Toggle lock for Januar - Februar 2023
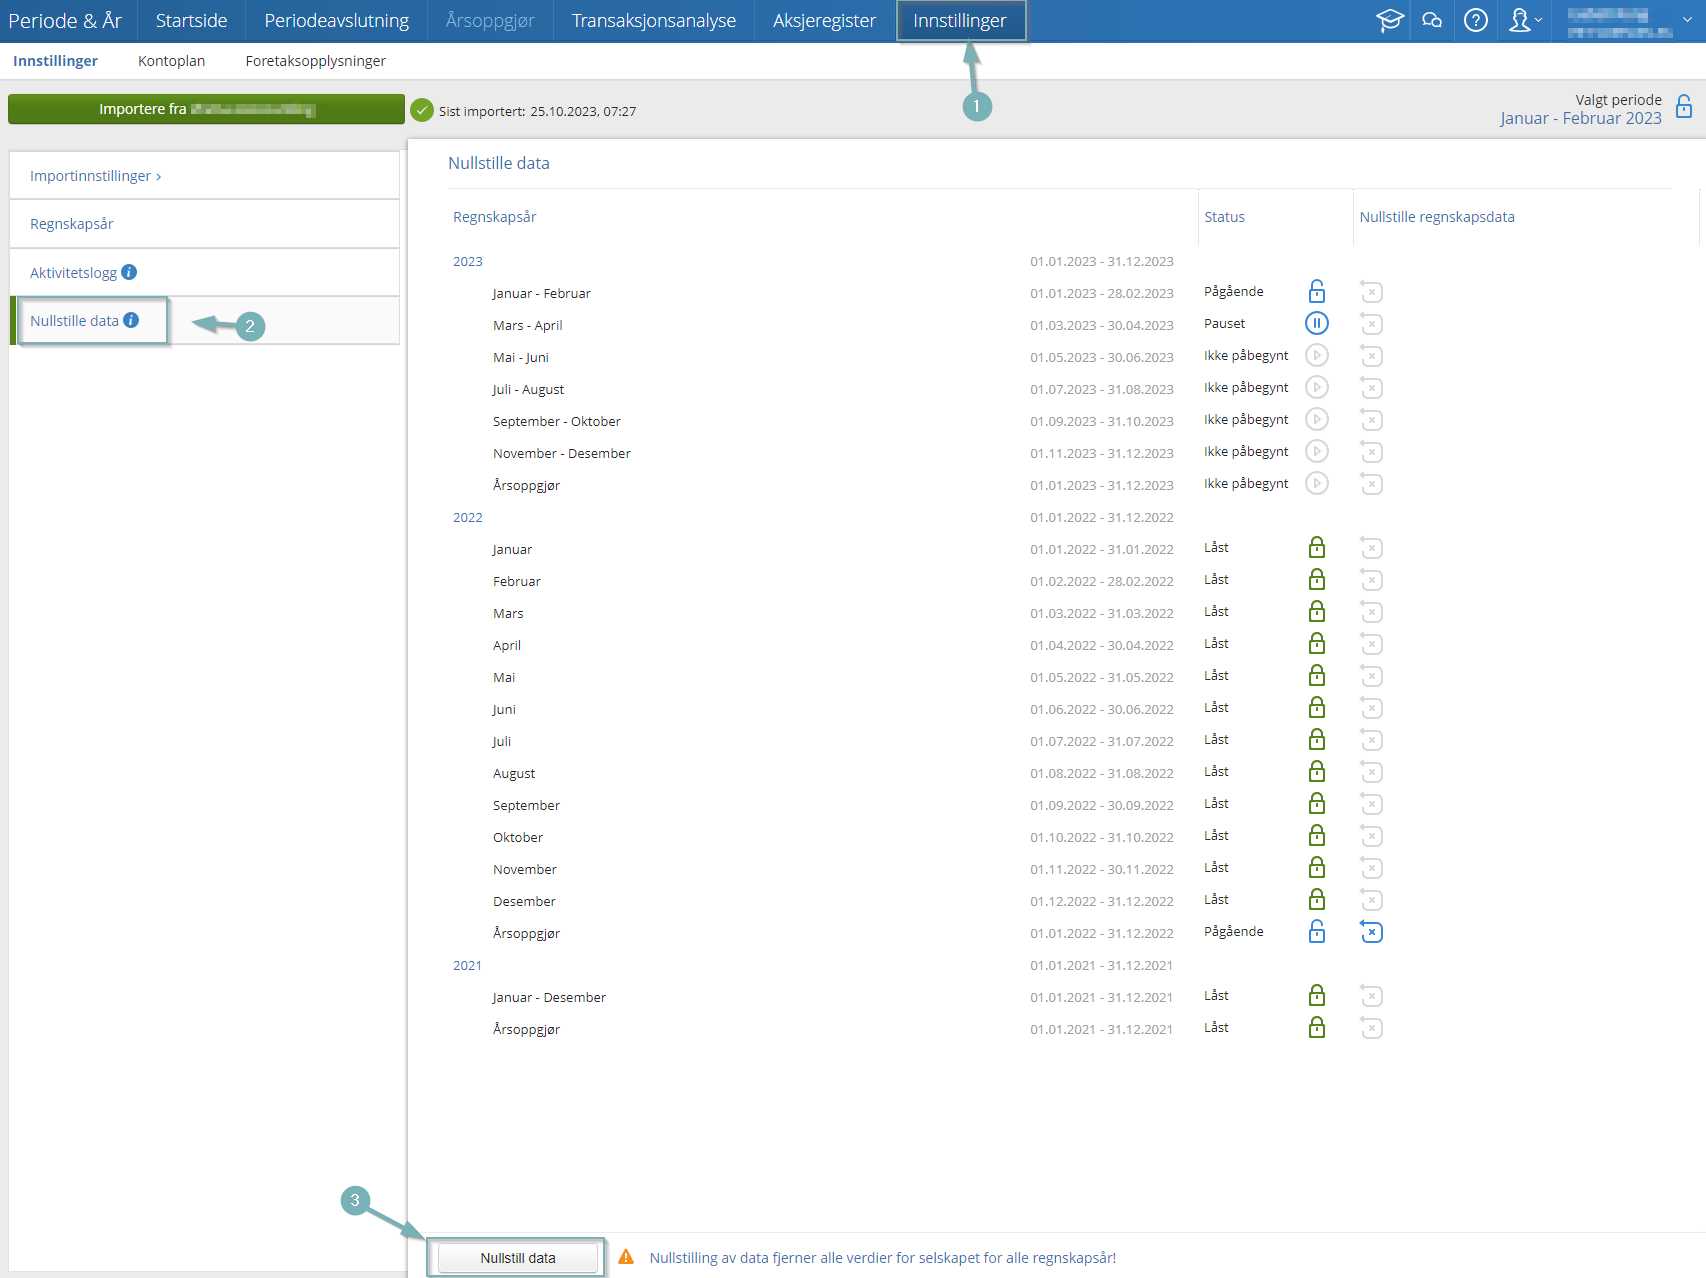The width and height of the screenshot is (1706, 1278). click(1317, 291)
